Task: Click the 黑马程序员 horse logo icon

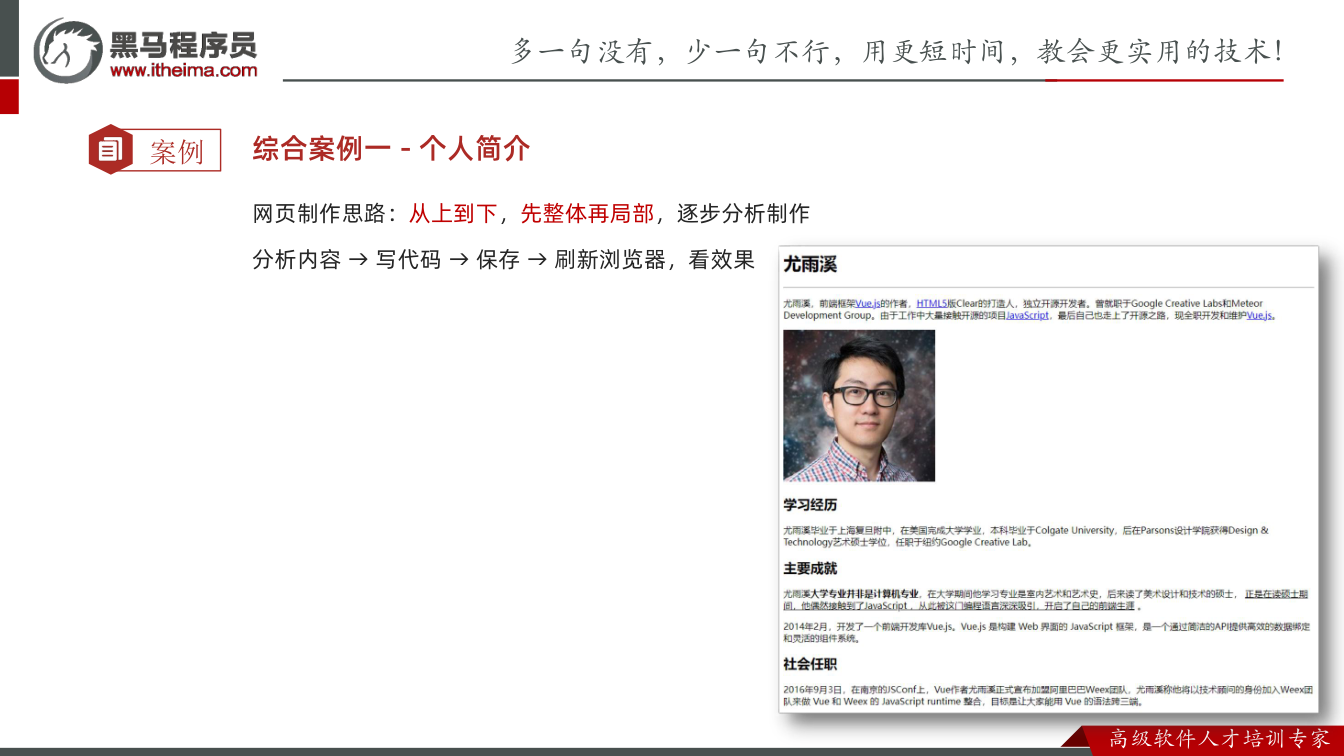Action: click(68, 50)
